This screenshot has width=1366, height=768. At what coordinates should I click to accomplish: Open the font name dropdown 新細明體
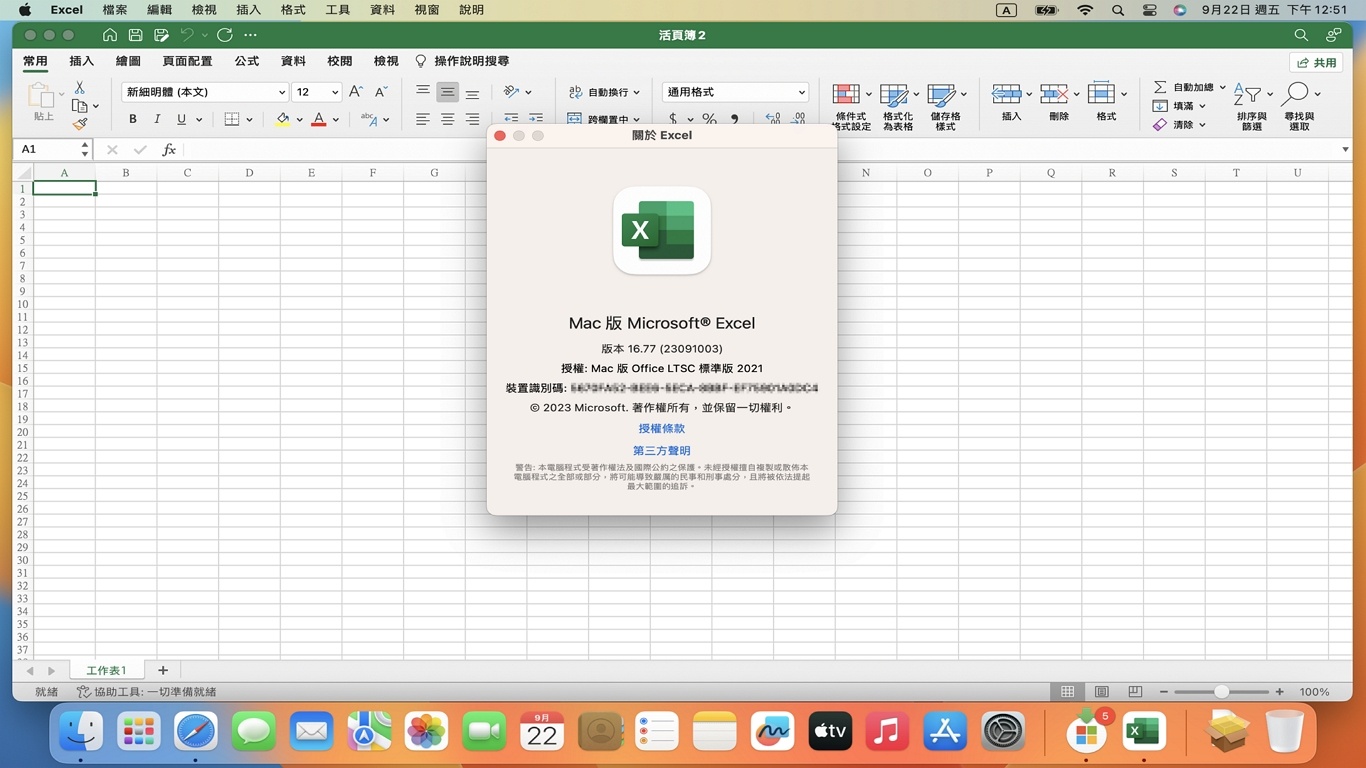(x=205, y=92)
